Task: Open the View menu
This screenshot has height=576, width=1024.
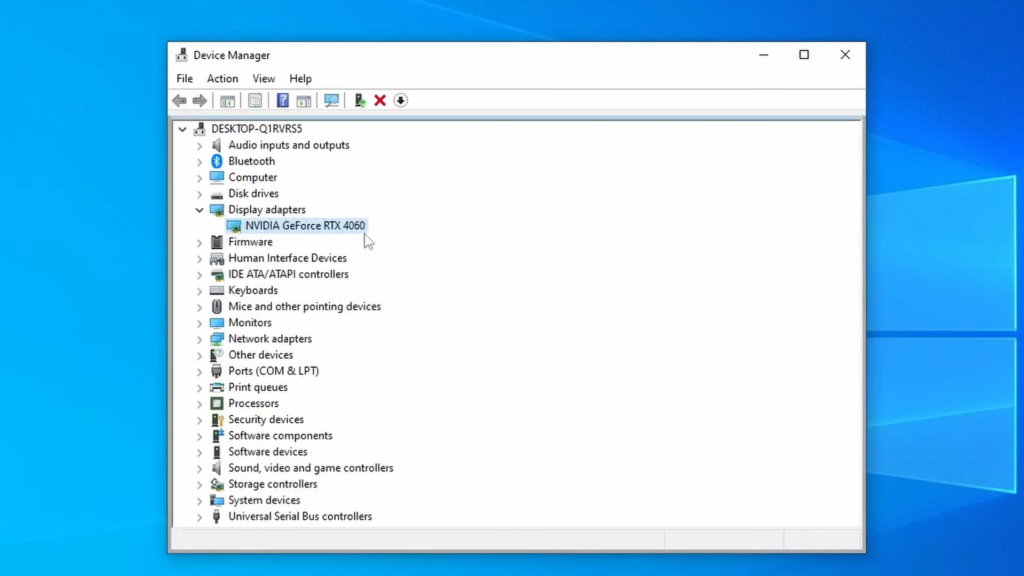Action: [264, 78]
